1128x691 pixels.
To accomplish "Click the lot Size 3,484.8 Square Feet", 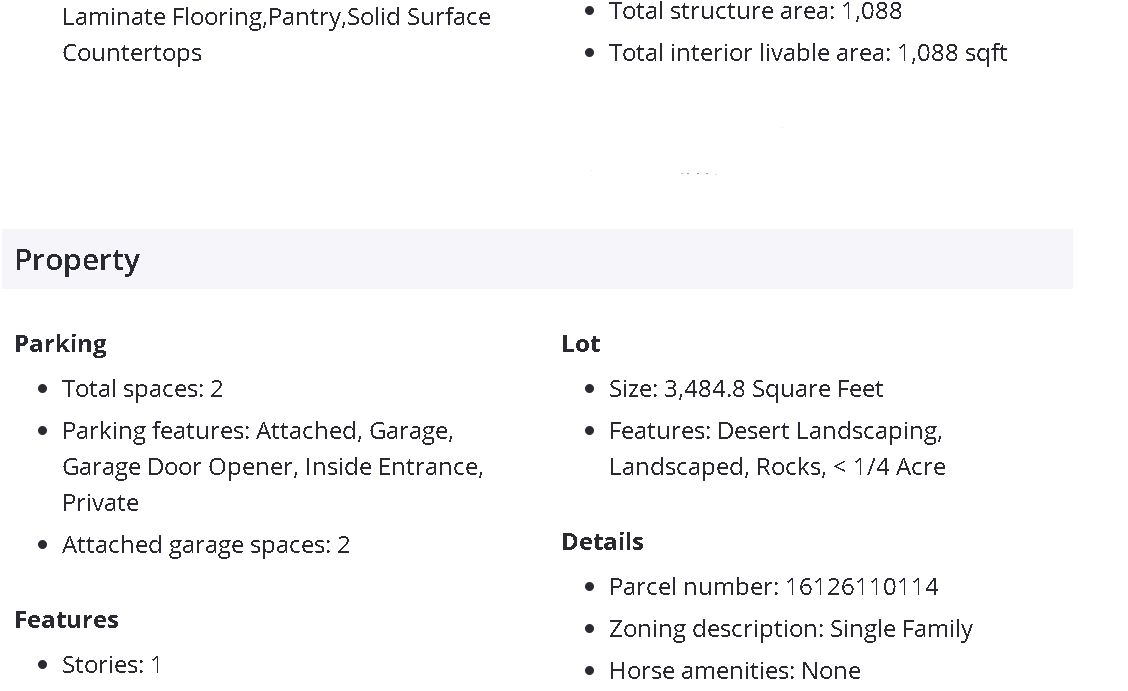I will [746, 389].
